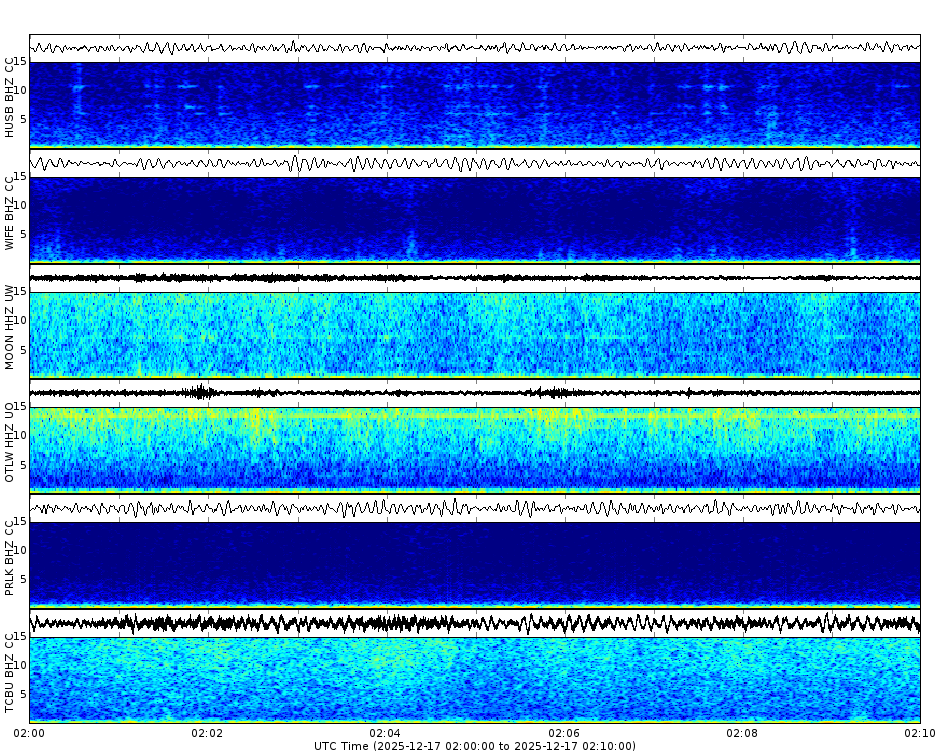Select the WIFE BHZ CC station label

(x=10, y=210)
